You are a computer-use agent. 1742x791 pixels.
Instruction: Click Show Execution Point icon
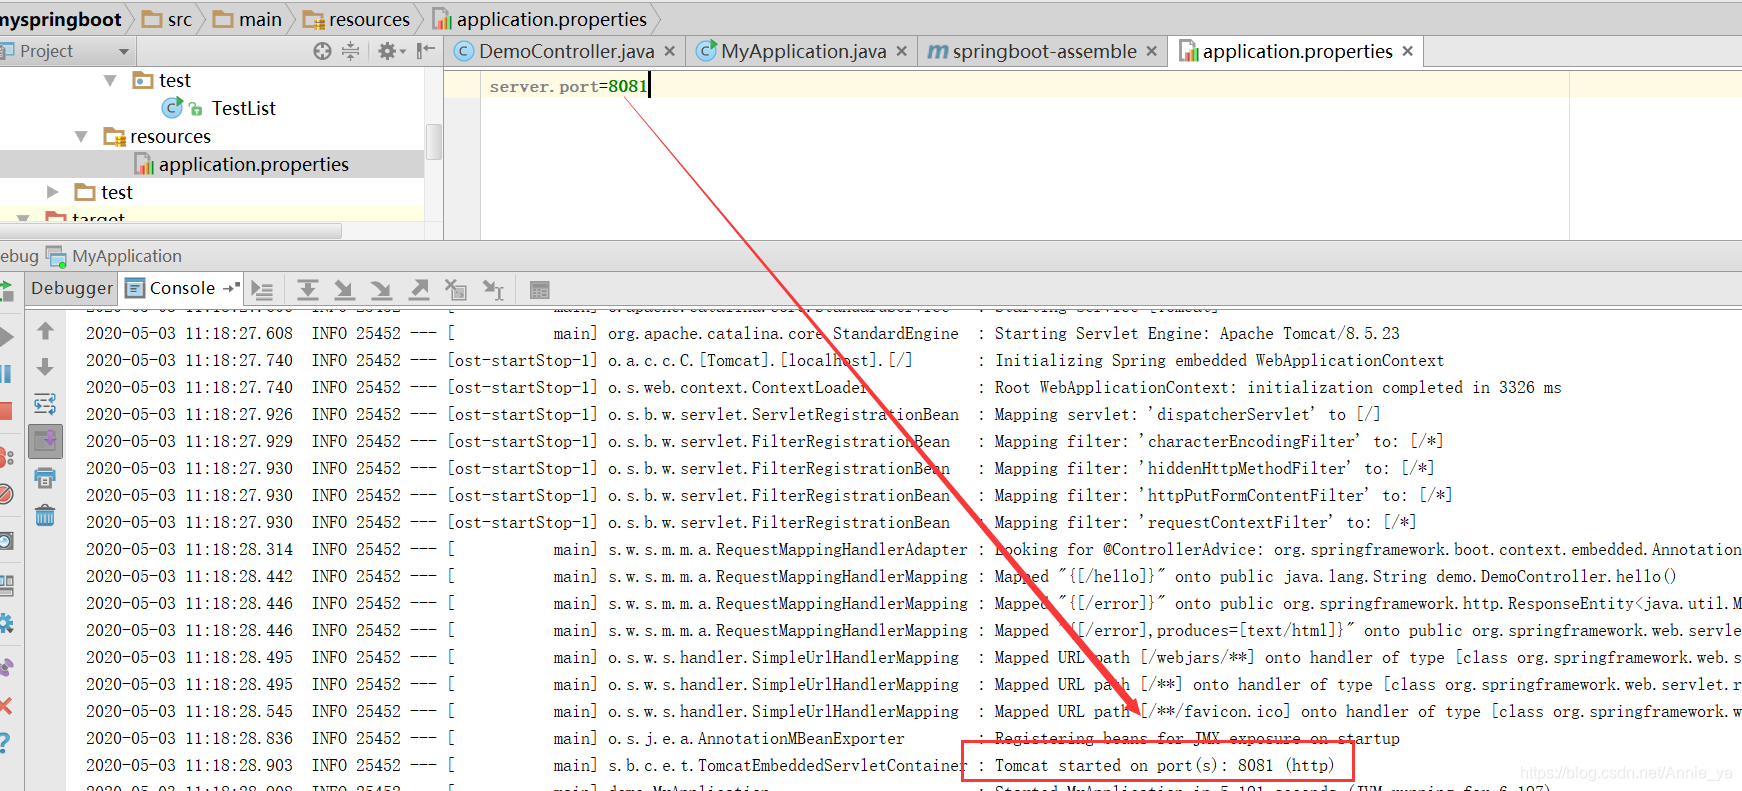pos(263,290)
